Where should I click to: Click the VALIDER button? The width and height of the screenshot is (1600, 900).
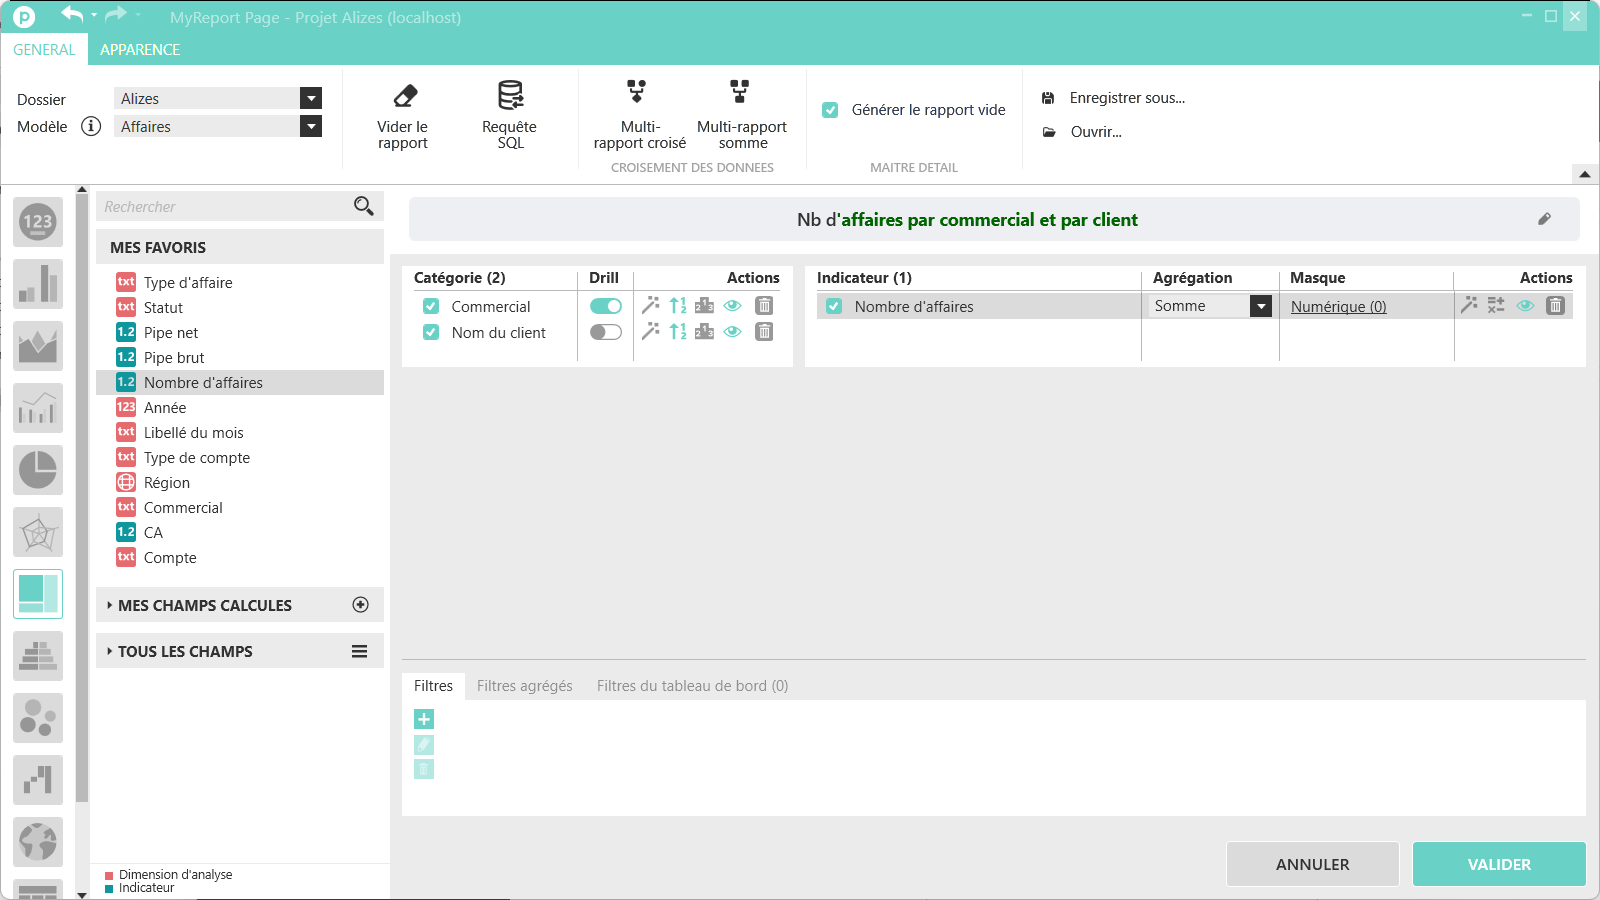(x=1498, y=864)
